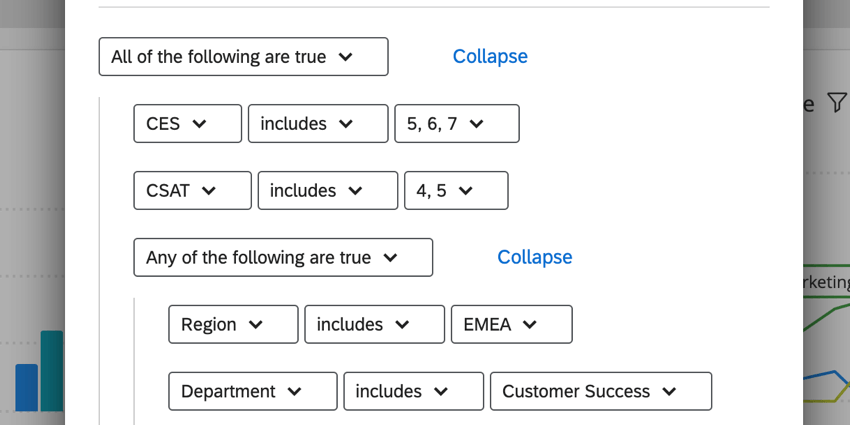Collapse the top-level condition group

[490, 57]
